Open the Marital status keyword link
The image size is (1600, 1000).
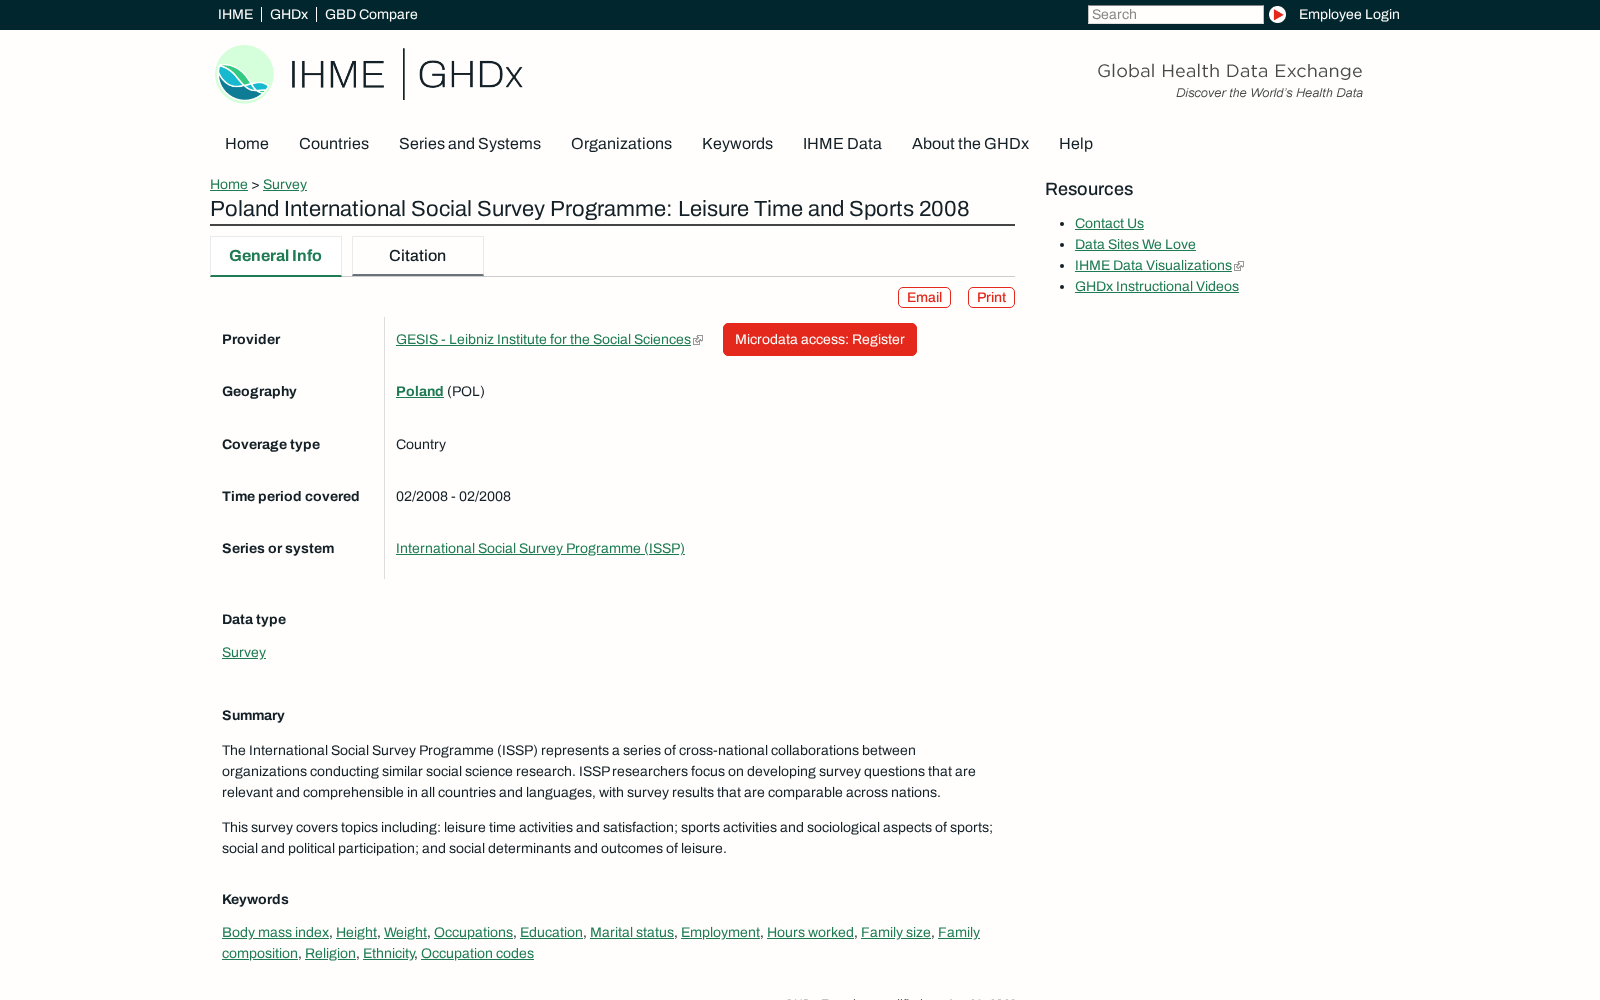[632, 933]
